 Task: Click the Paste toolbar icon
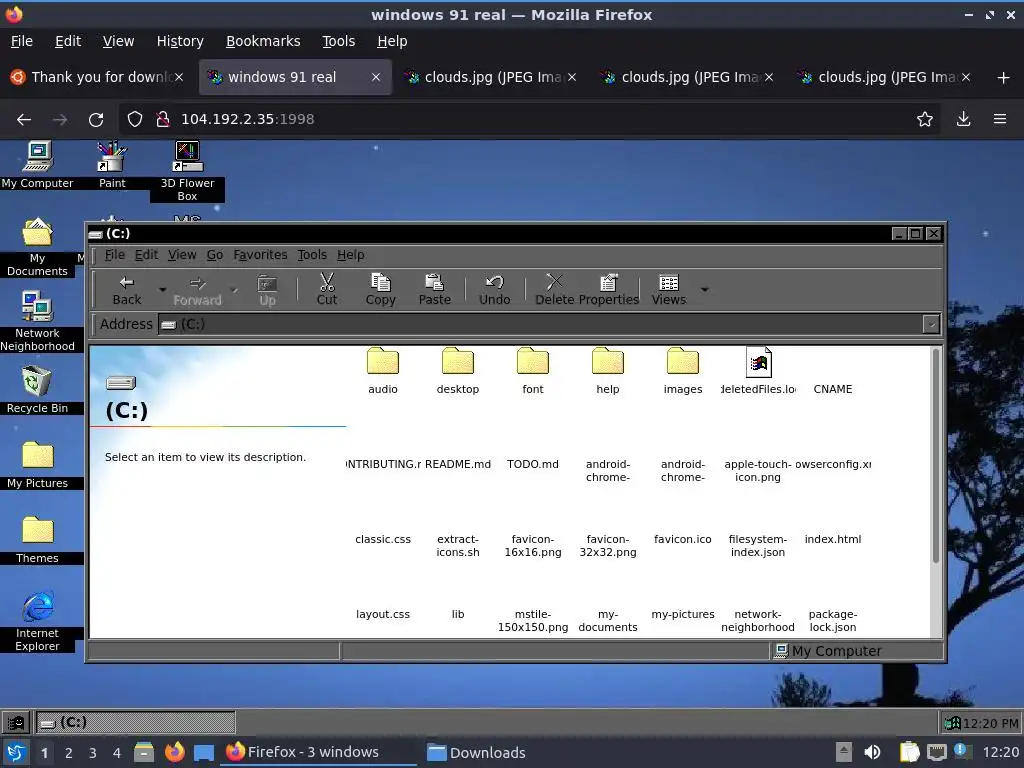coord(434,282)
